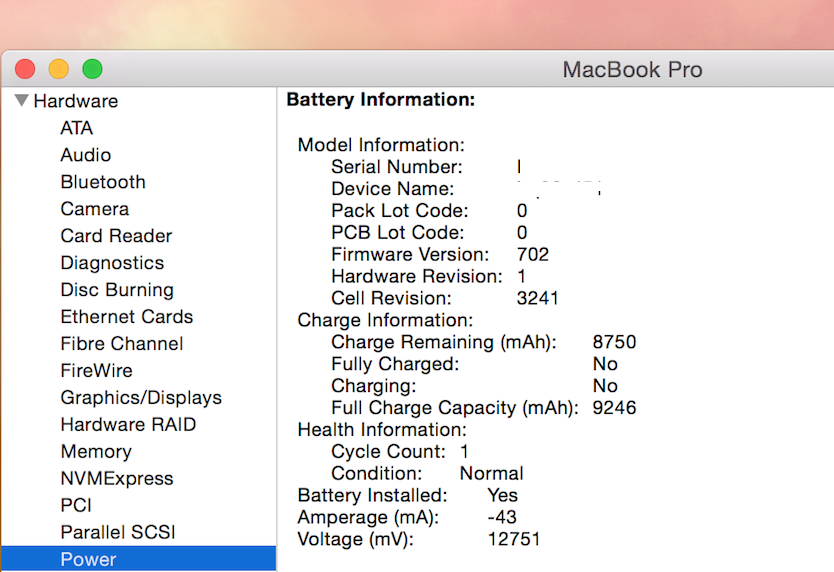834x572 pixels.
Task: Click the Device Name label
Action: coord(393,188)
